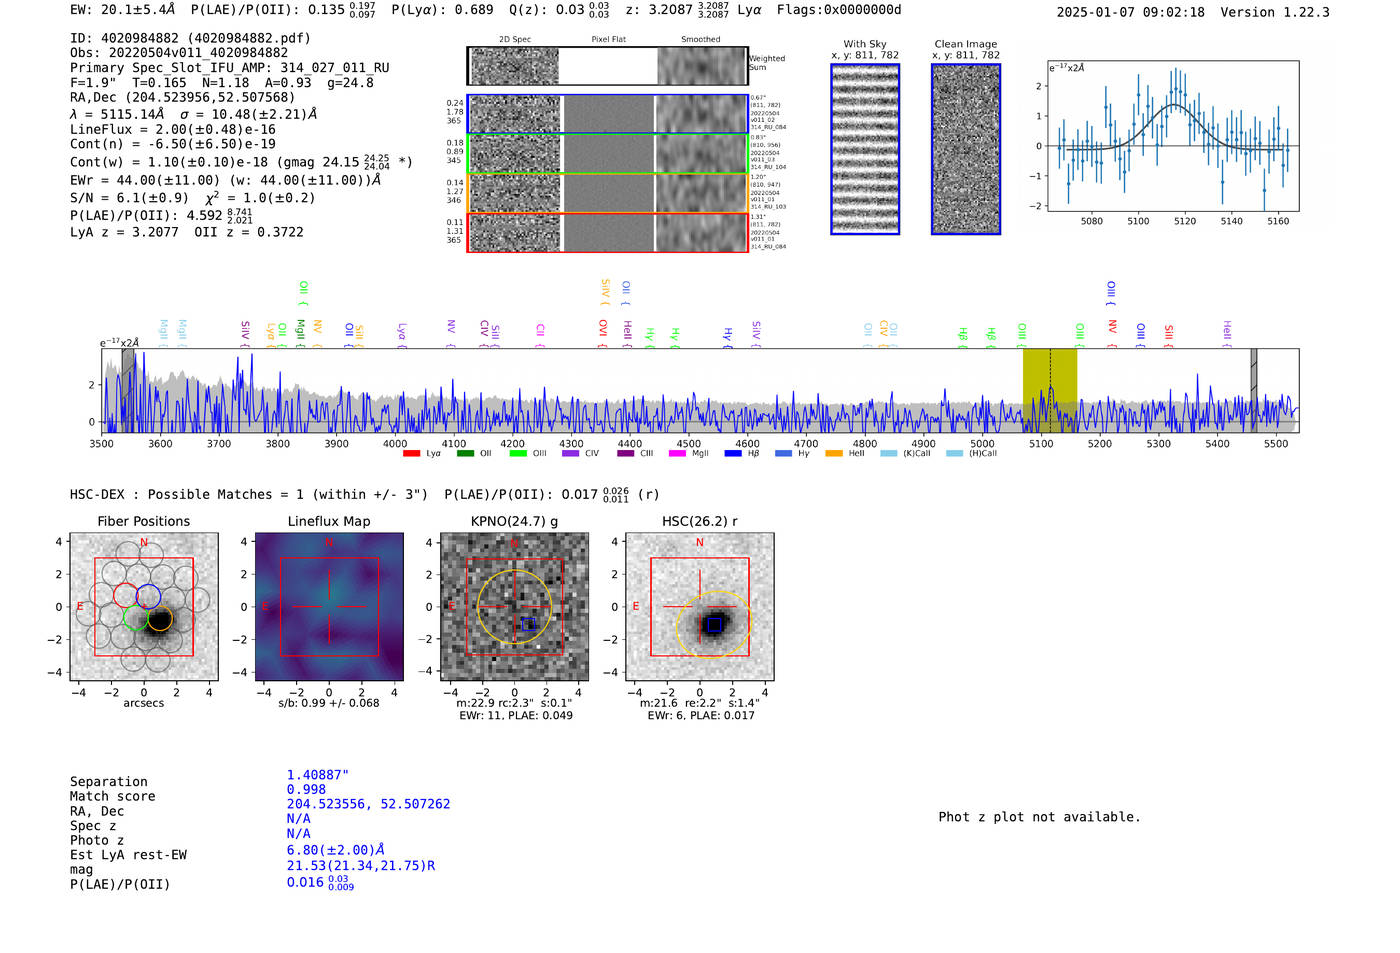Select Primary Spec_Slot_IFU_AMP: 314_027_011_RU line

pos(230,68)
